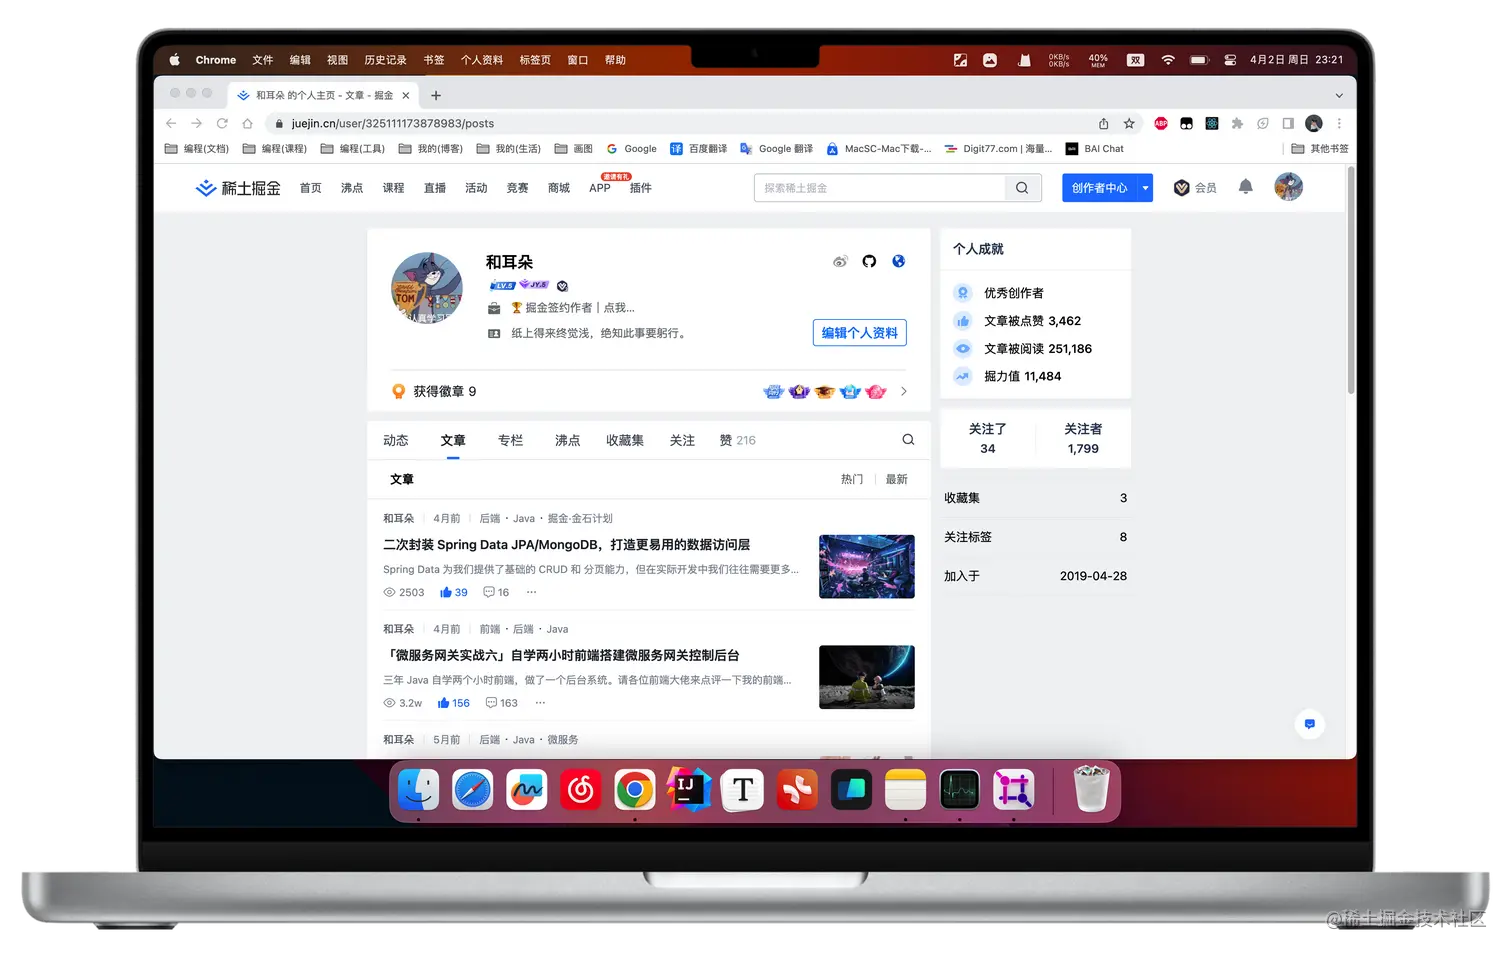The height and width of the screenshot is (955, 1512).
Task: Go to the browser home icon
Action: pos(247,124)
